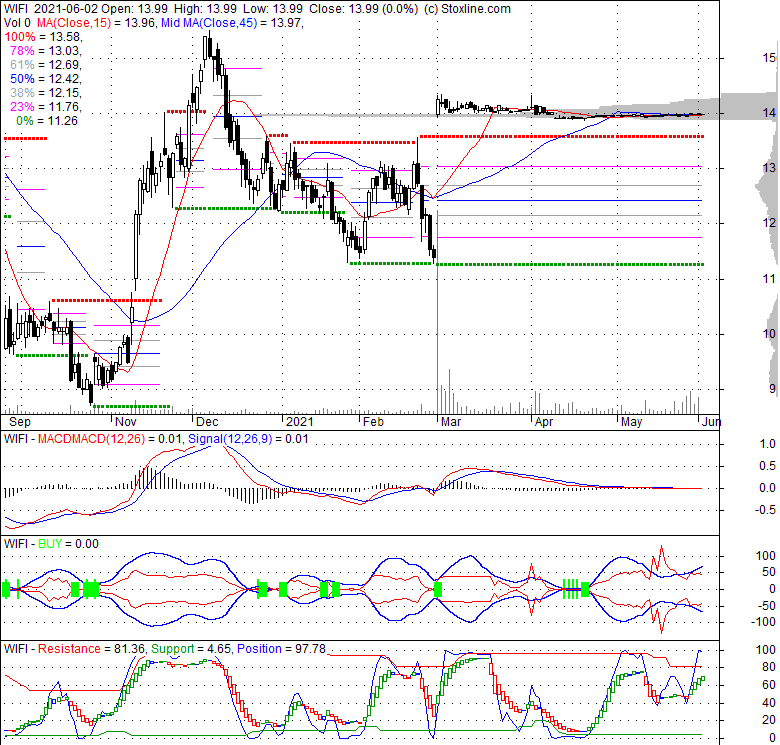The image size is (780, 745).
Task: Click the 9 price level on the axis
Action: [x=772, y=389]
